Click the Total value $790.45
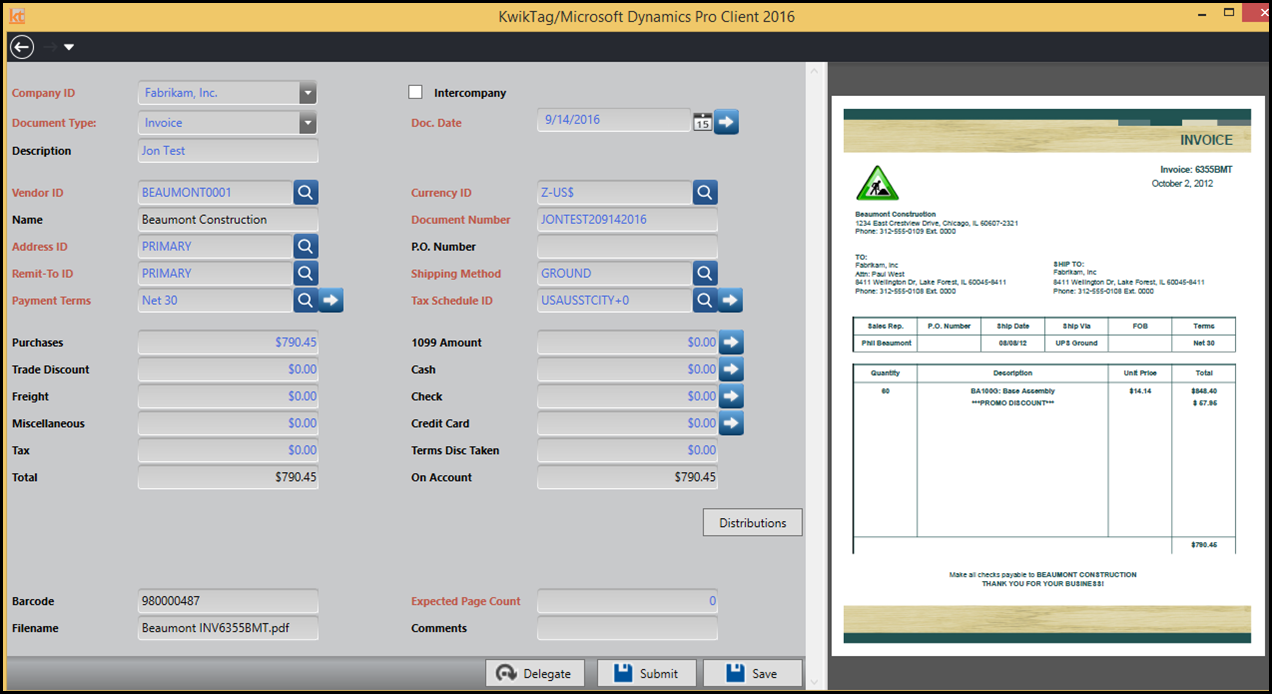Image resolution: width=1272 pixels, height=694 pixels. [228, 477]
